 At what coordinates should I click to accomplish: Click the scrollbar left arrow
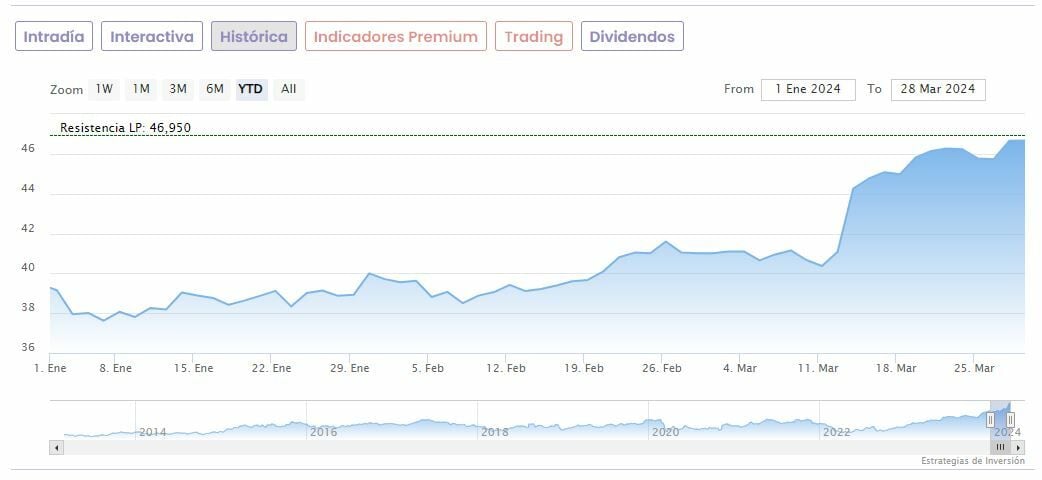click(x=56, y=447)
